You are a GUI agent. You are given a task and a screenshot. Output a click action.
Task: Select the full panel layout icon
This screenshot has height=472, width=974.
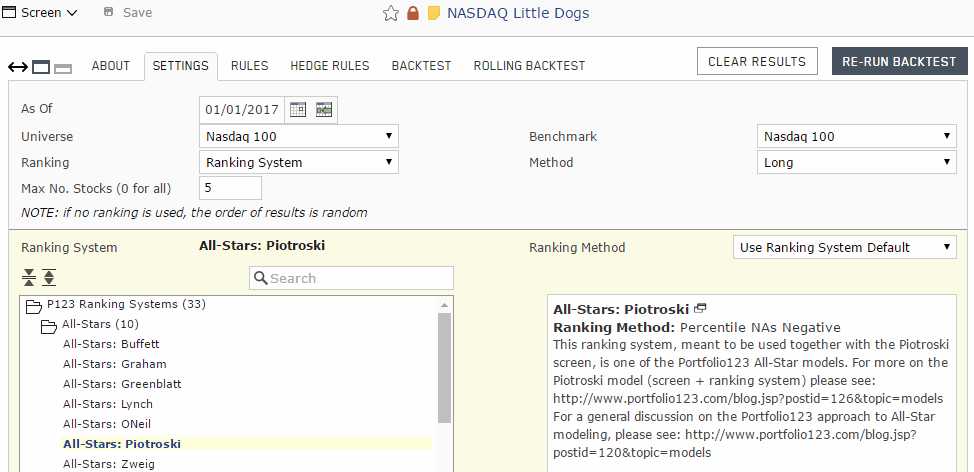point(41,67)
